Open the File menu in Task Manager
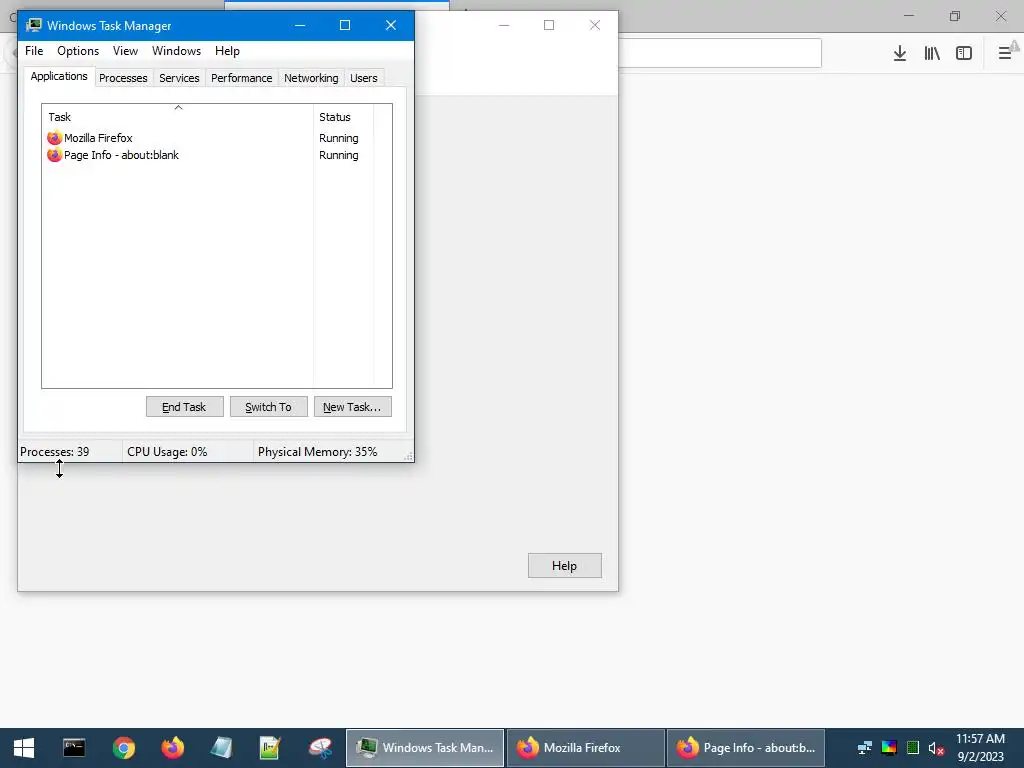 [x=34, y=51]
